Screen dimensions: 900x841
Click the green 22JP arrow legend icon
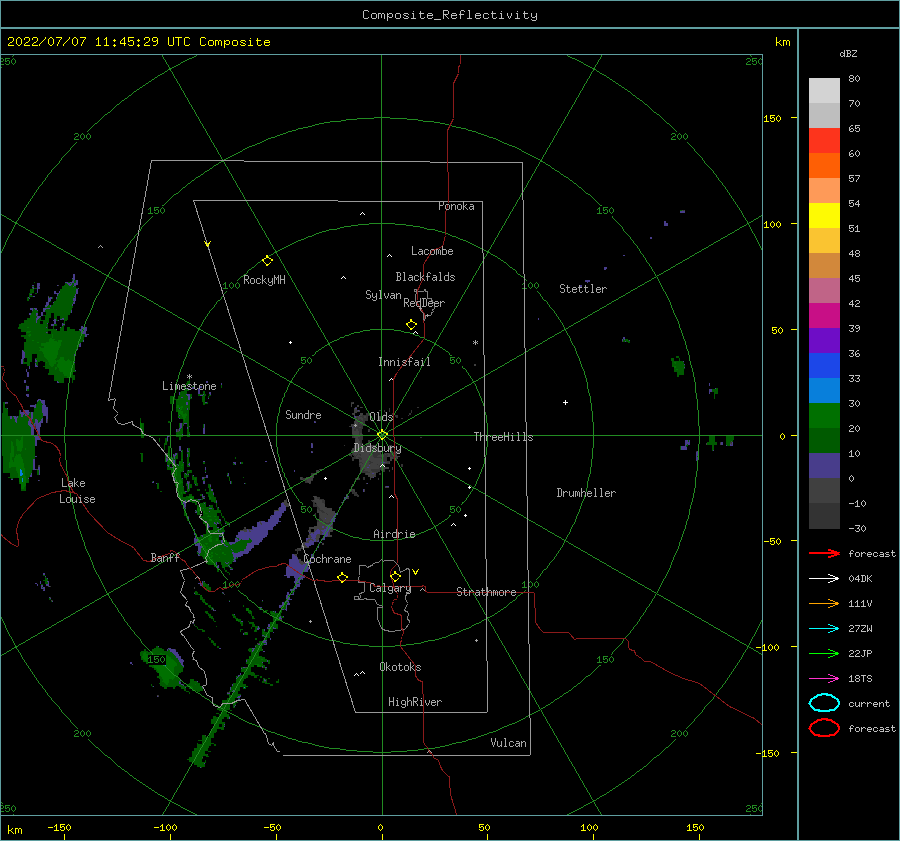tap(824, 653)
